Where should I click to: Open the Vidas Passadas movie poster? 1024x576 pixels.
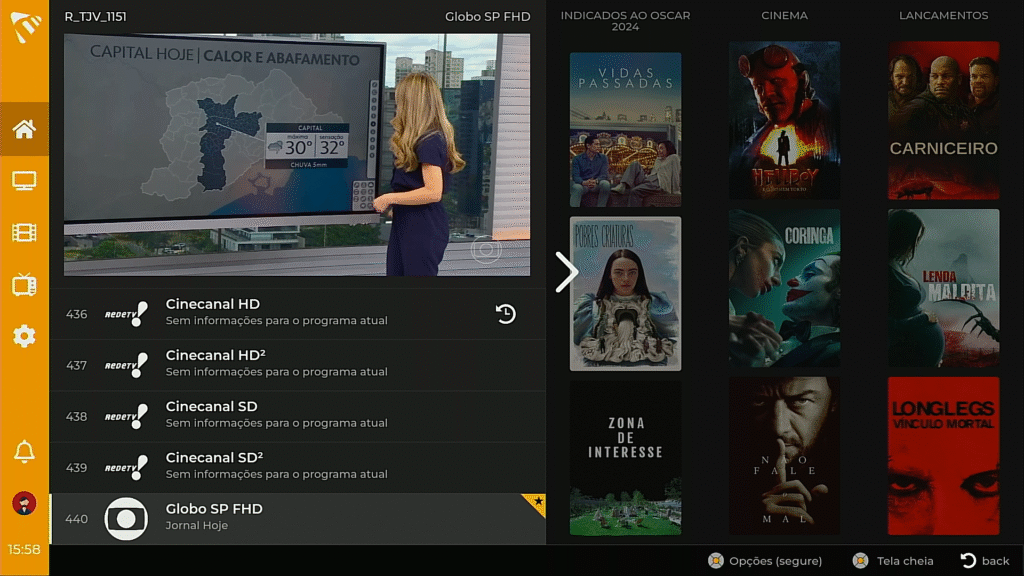click(x=625, y=129)
